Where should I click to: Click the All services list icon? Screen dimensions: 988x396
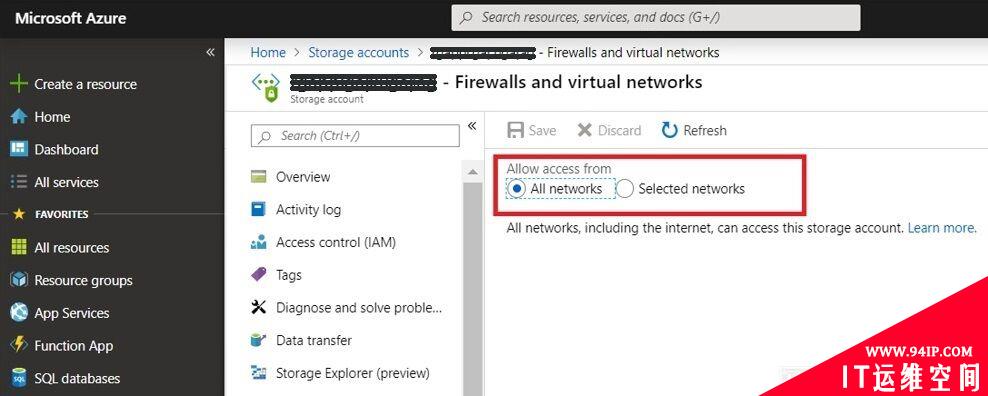19,182
